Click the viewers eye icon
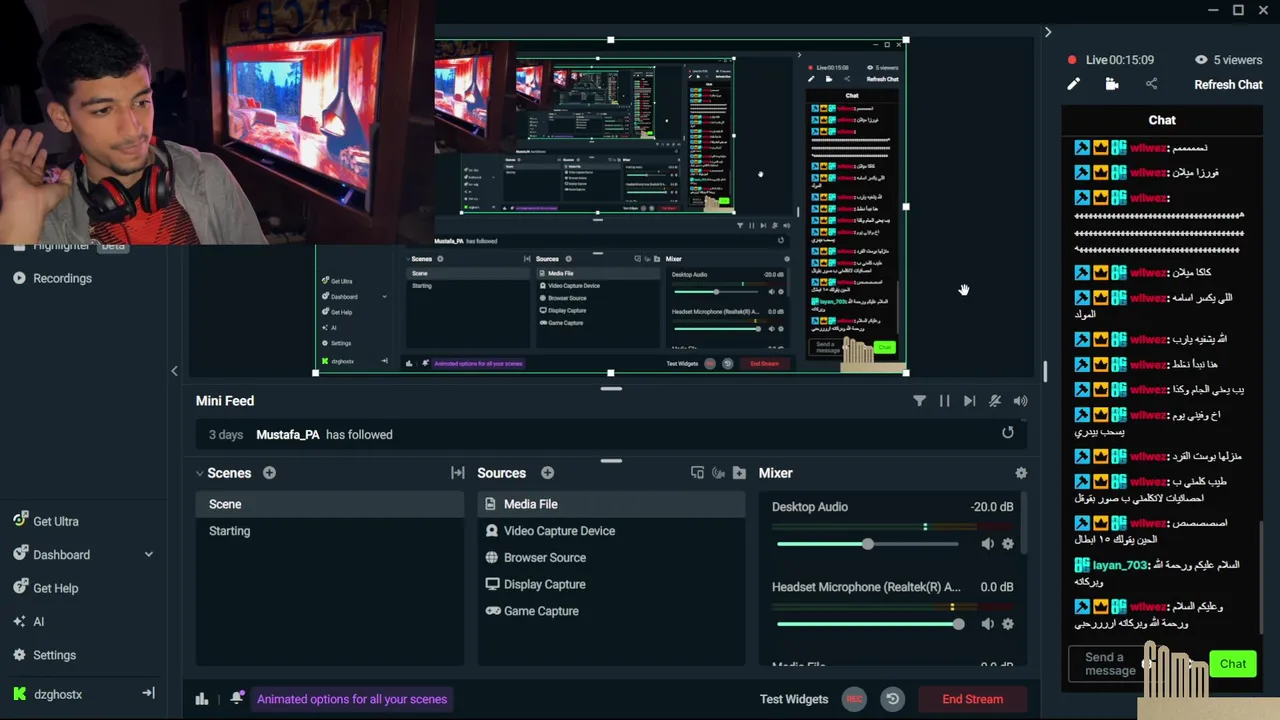 1201,60
